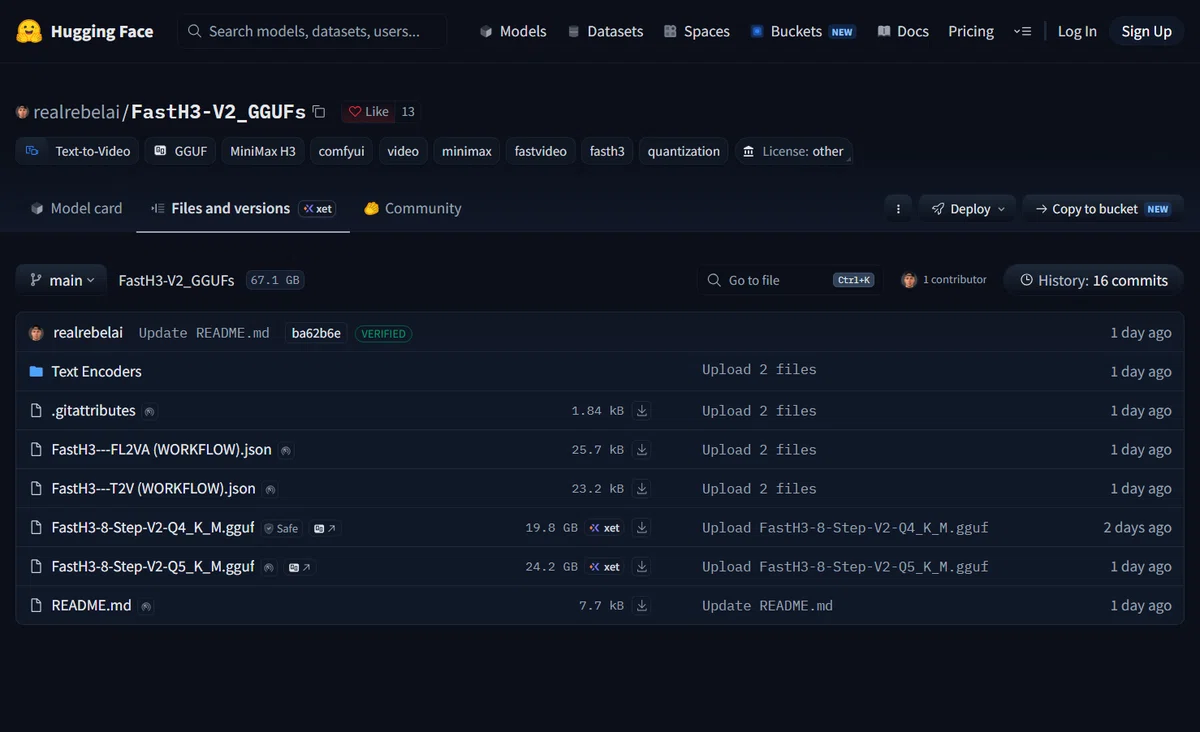The width and height of the screenshot is (1200, 732).
Task: Download the .gitattributes file
Action: [642, 411]
